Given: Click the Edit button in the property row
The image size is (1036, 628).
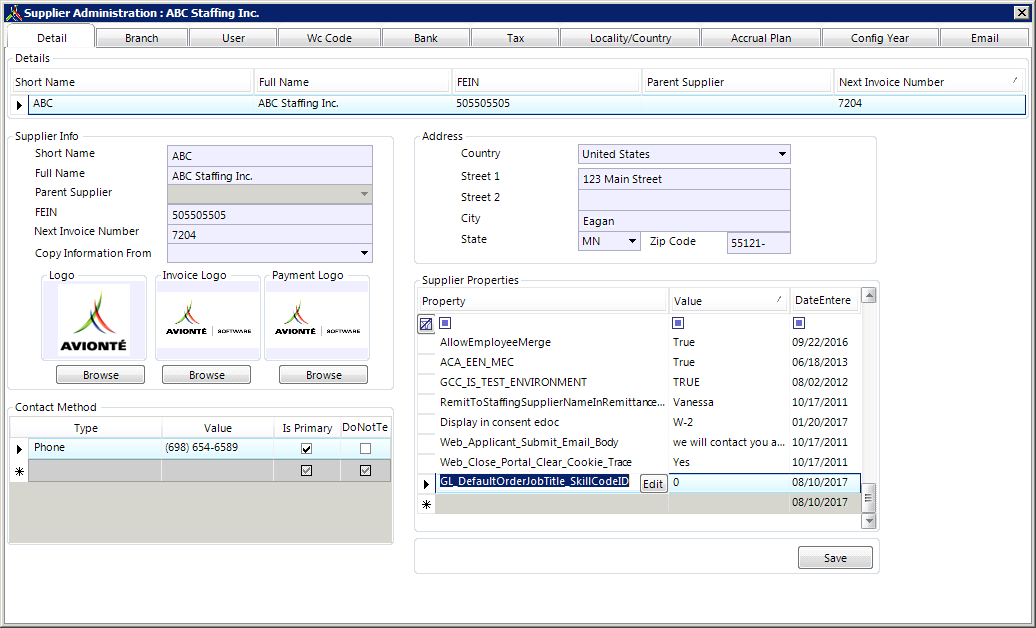Looking at the screenshot, I should click(653, 484).
